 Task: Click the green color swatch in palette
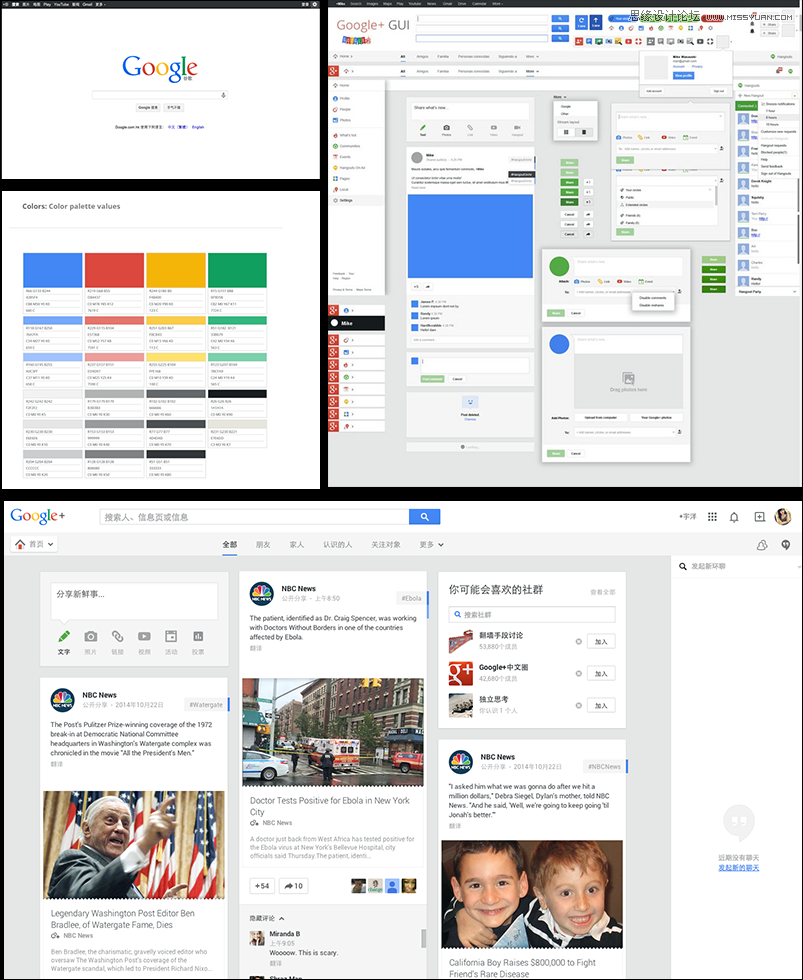[x=237, y=270]
